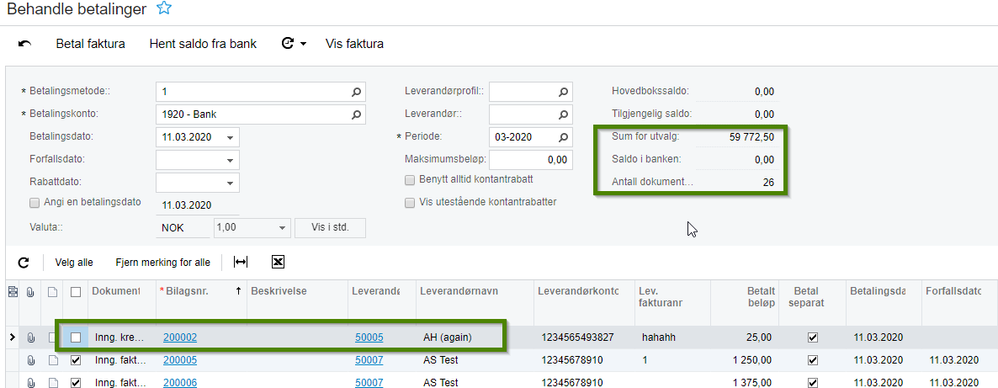Toggle Angi en betalingsdato checkbox
Viewport: 998px width, 388px height.
pyautogui.click(x=34, y=203)
